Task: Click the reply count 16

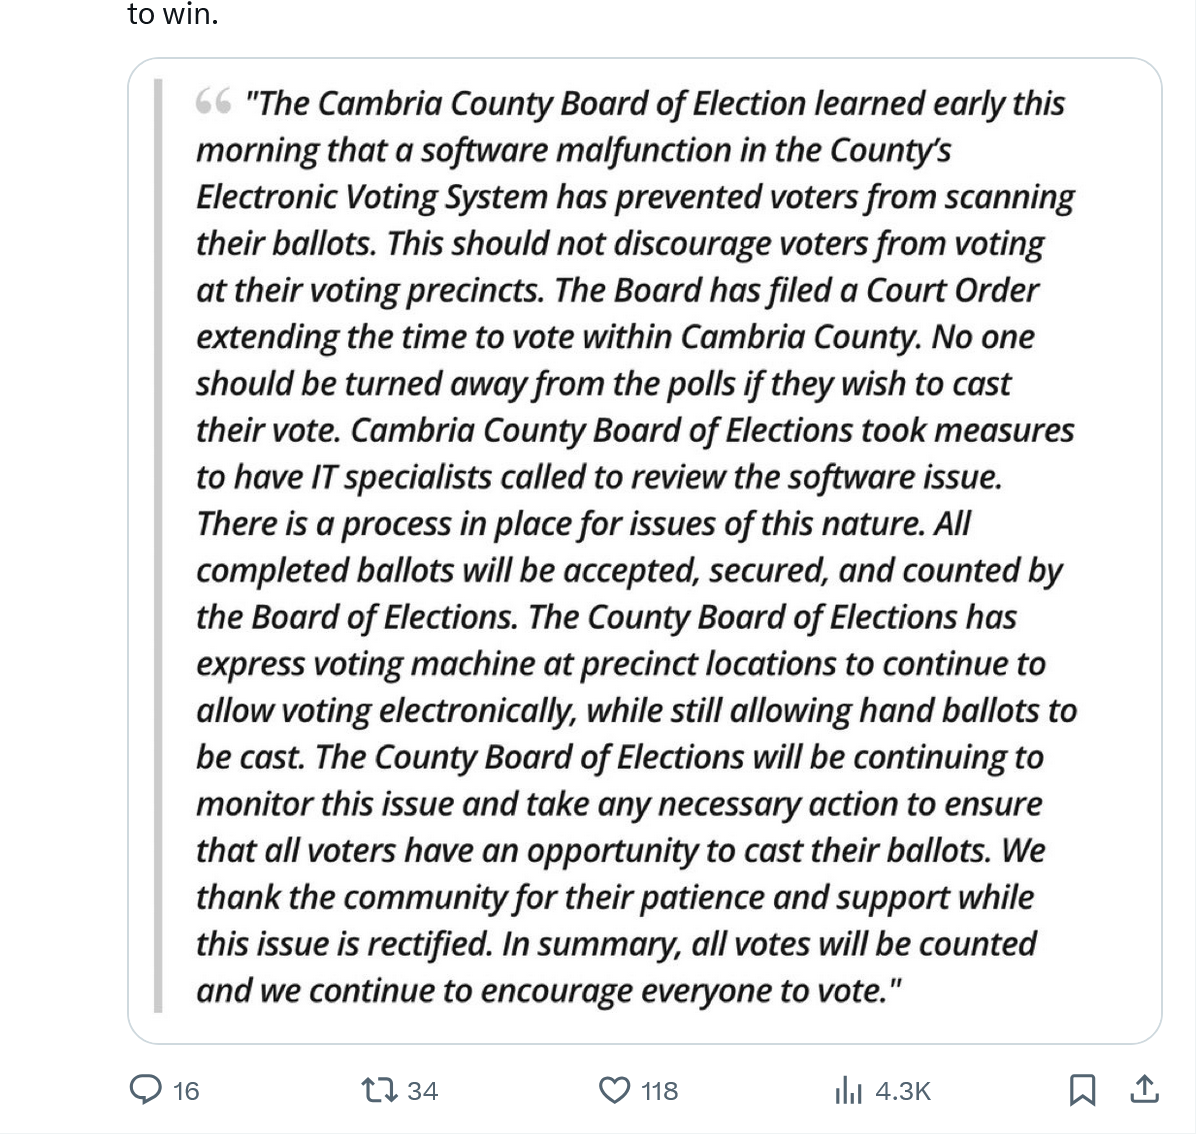Action: (x=186, y=1090)
